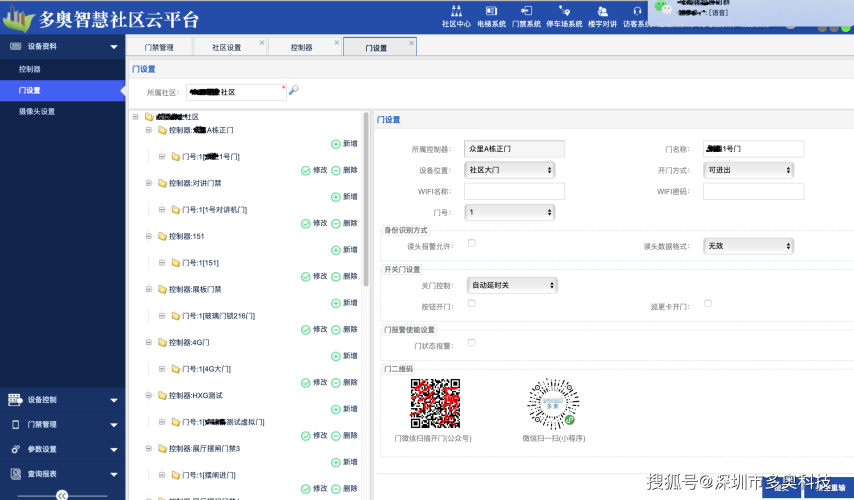
Task: Toggle the 按钮开门 checkbox
Action: pos(472,303)
